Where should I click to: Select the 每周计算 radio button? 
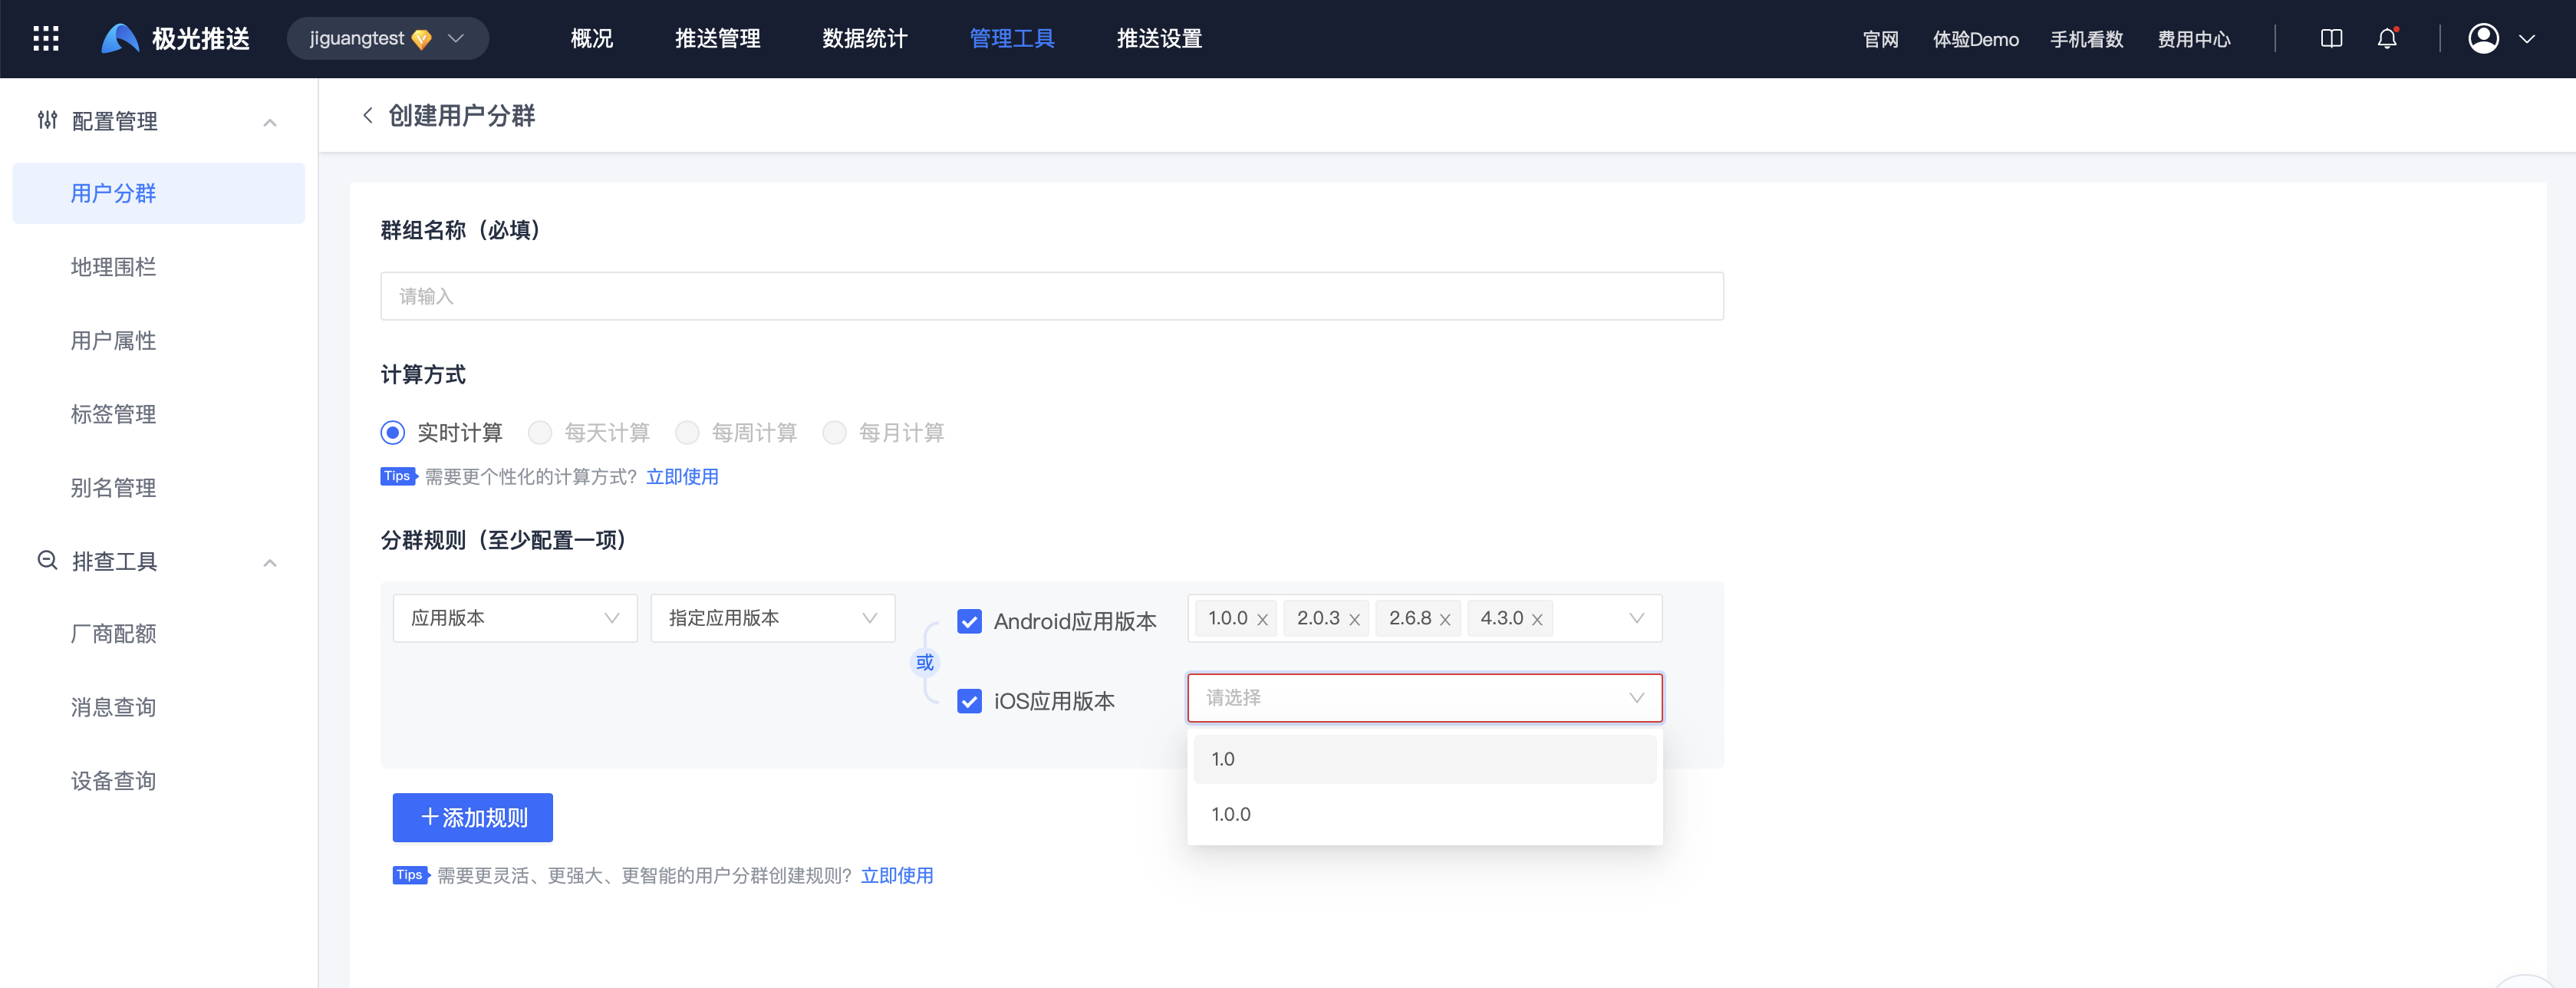[687, 433]
